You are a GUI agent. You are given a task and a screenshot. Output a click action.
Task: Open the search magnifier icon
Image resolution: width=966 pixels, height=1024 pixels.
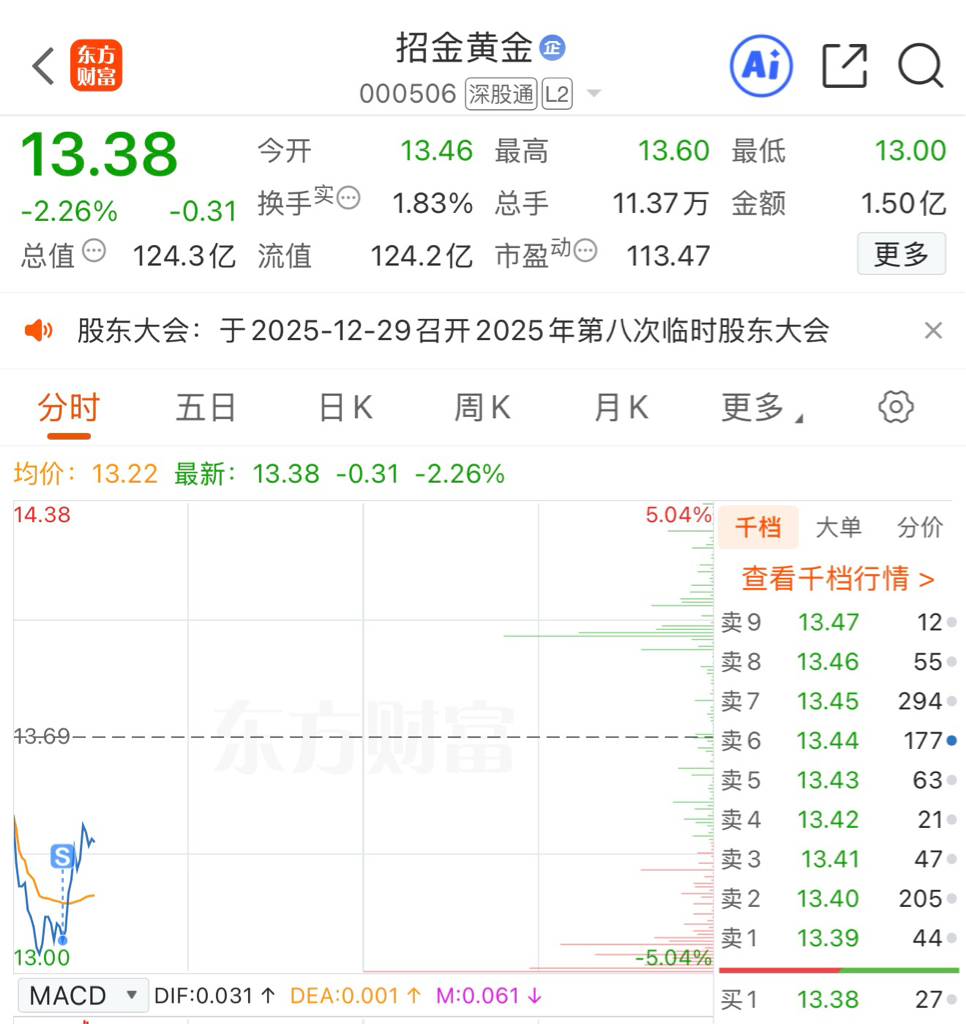(920, 66)
